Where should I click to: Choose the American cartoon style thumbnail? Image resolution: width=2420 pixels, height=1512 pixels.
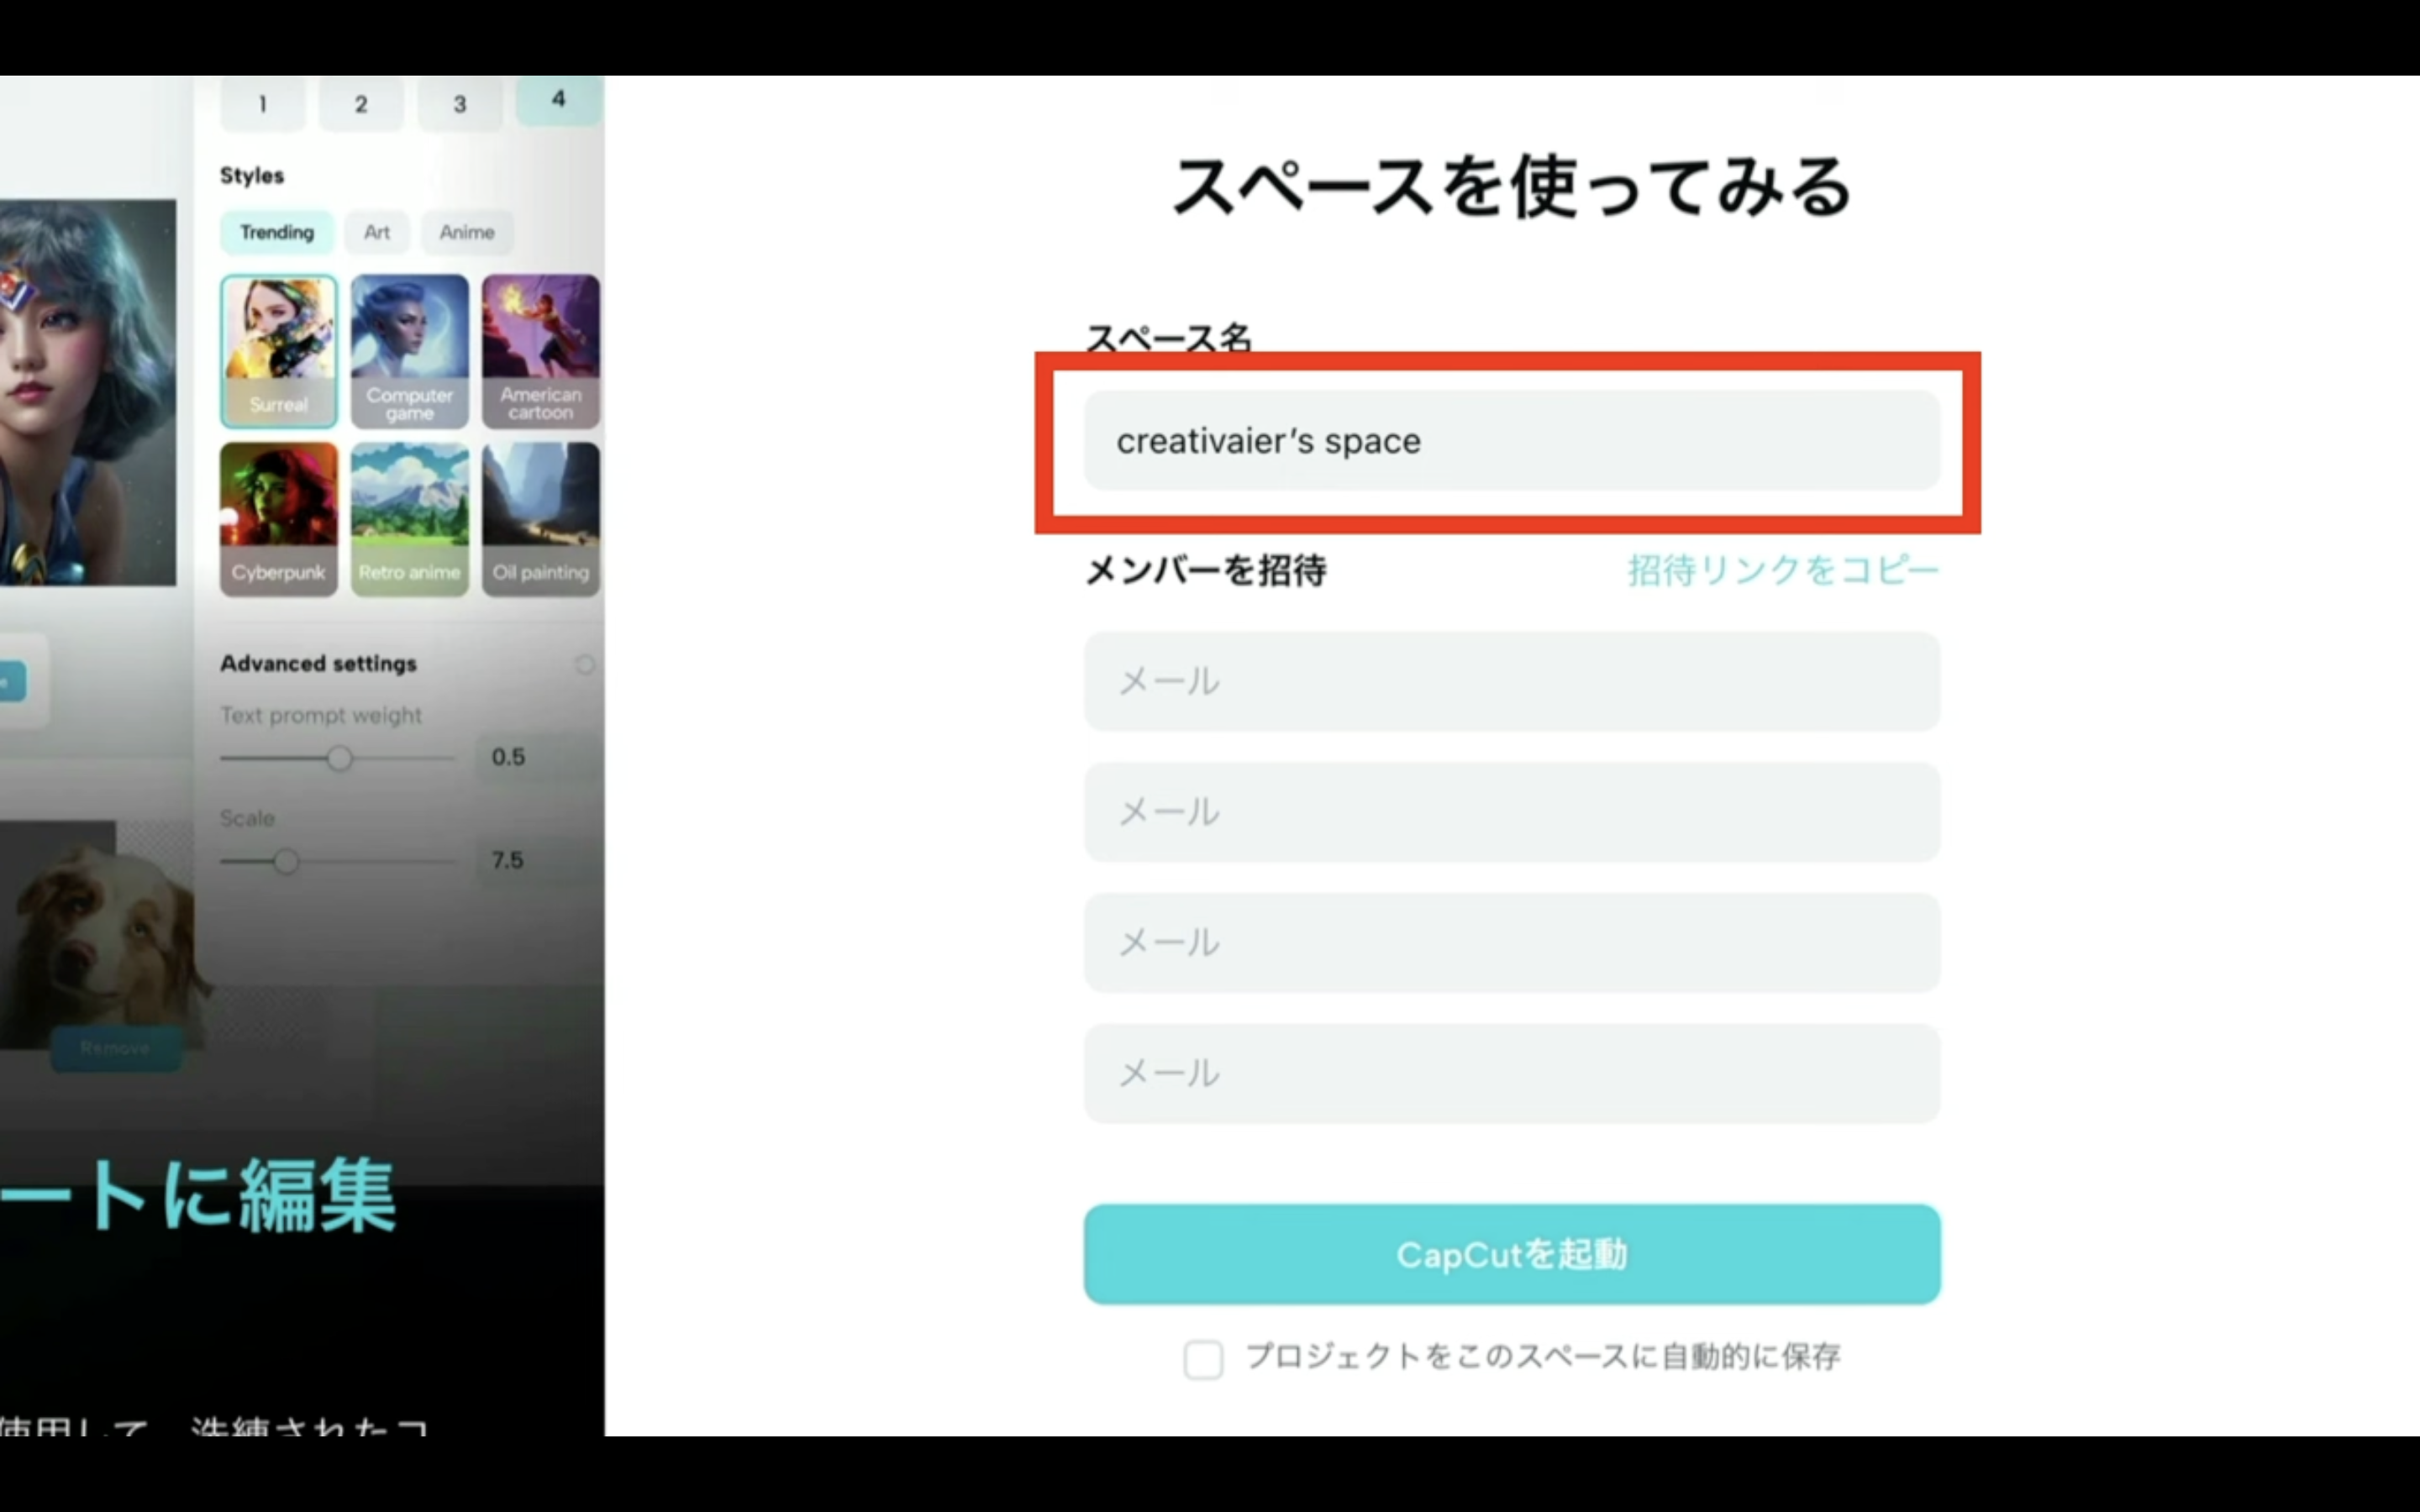pyautogui.click(x=541, y=351)
